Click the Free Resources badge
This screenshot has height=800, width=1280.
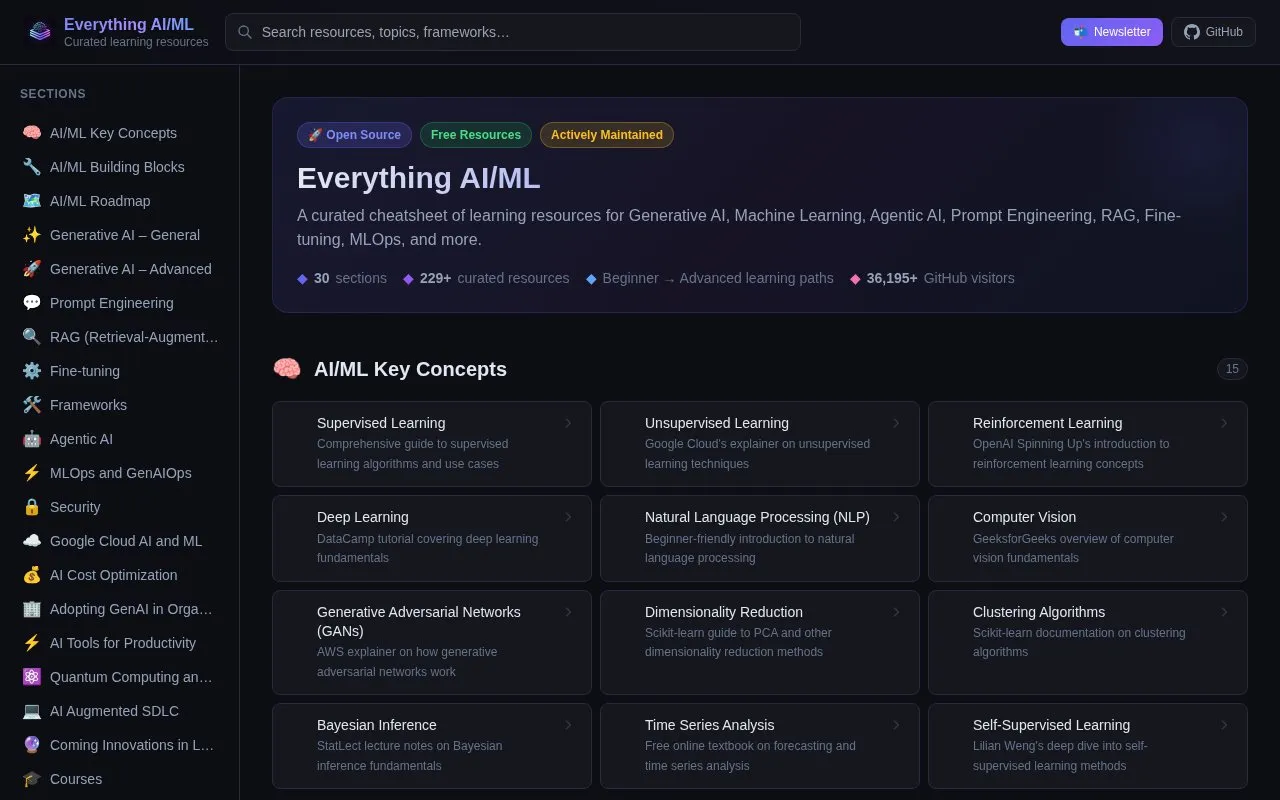(476, 135)
